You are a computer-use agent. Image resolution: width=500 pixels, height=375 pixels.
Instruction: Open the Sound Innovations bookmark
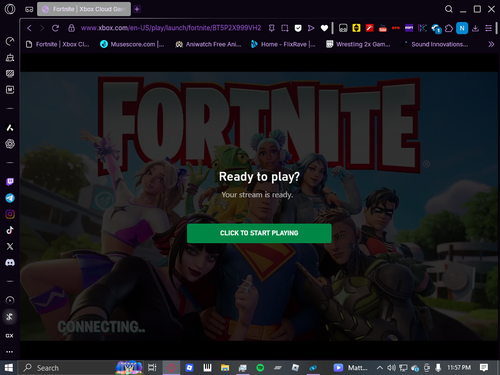pyautogui.click(x=435, y=44)
